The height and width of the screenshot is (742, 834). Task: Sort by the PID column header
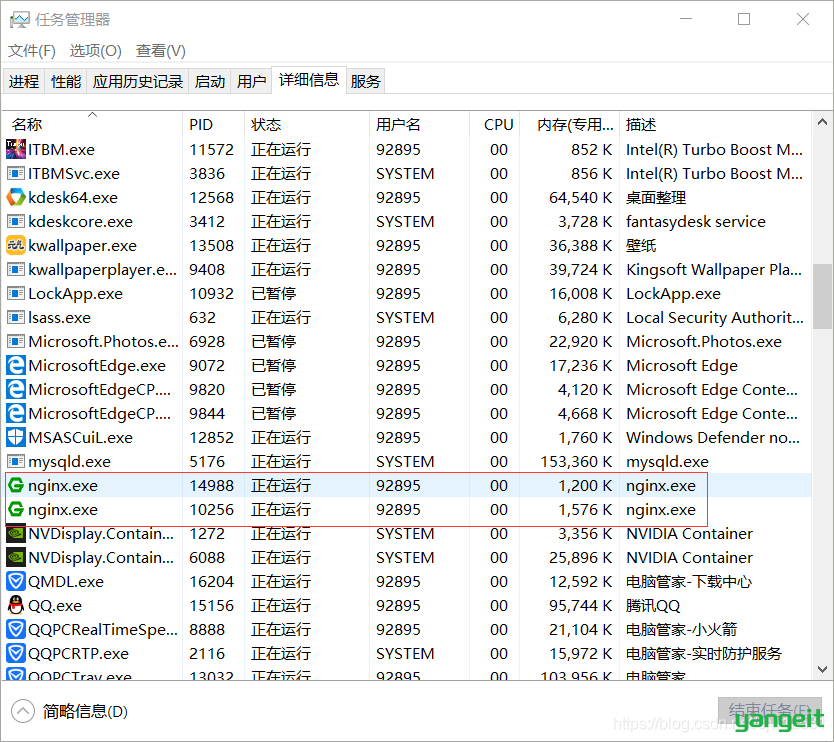pos(213,124)
